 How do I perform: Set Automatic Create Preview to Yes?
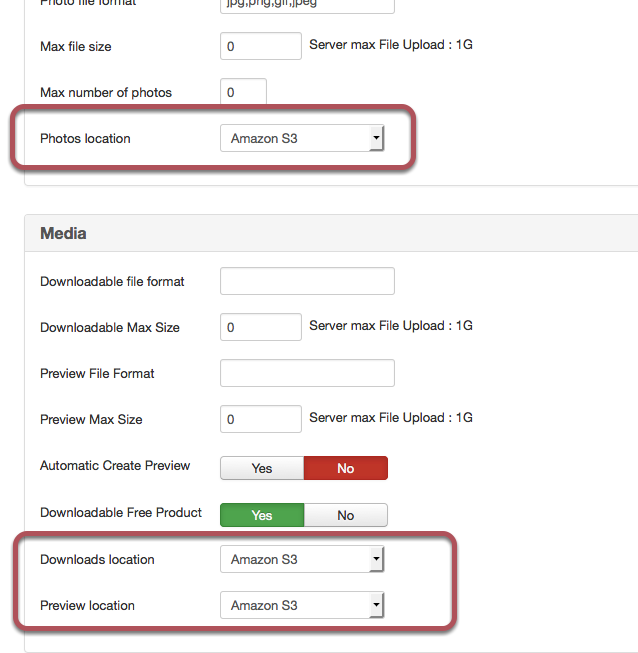[x=262, y=468]
